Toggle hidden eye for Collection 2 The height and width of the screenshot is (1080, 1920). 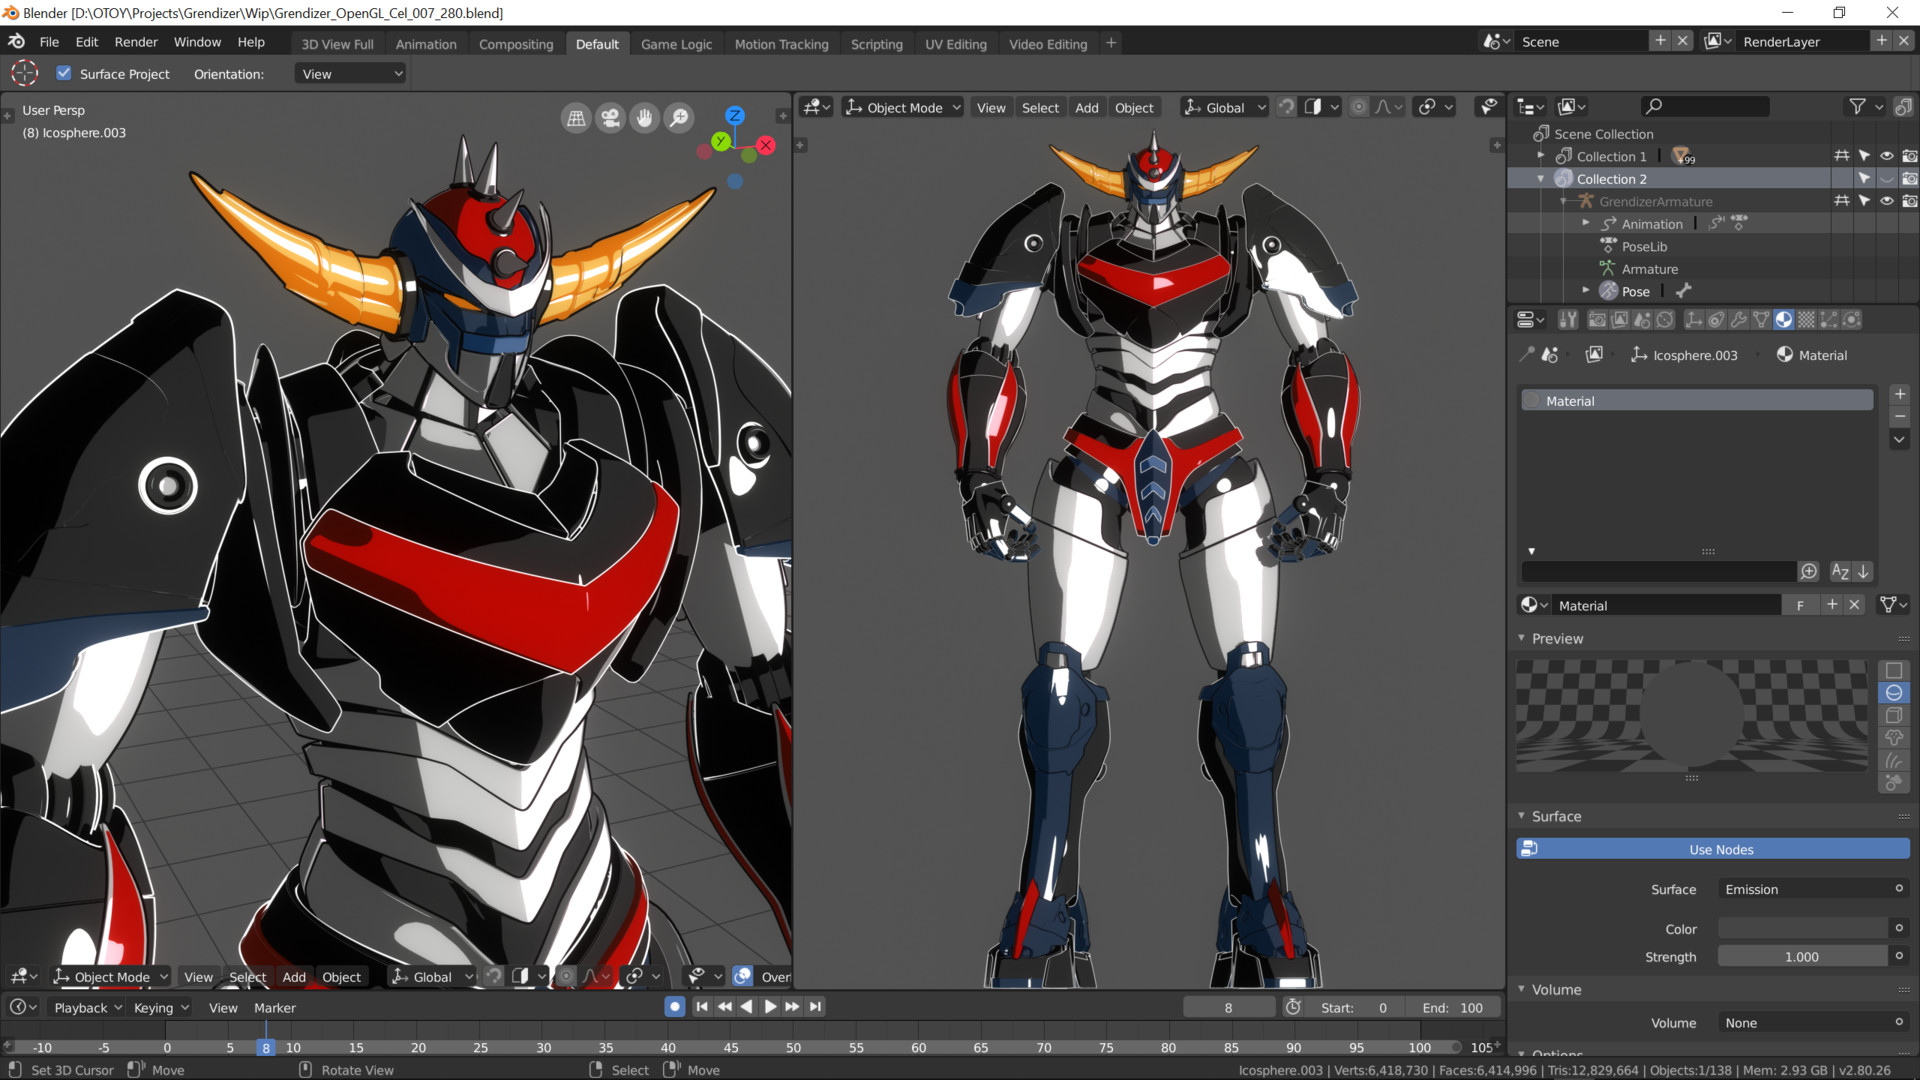tap(1886, 179)
